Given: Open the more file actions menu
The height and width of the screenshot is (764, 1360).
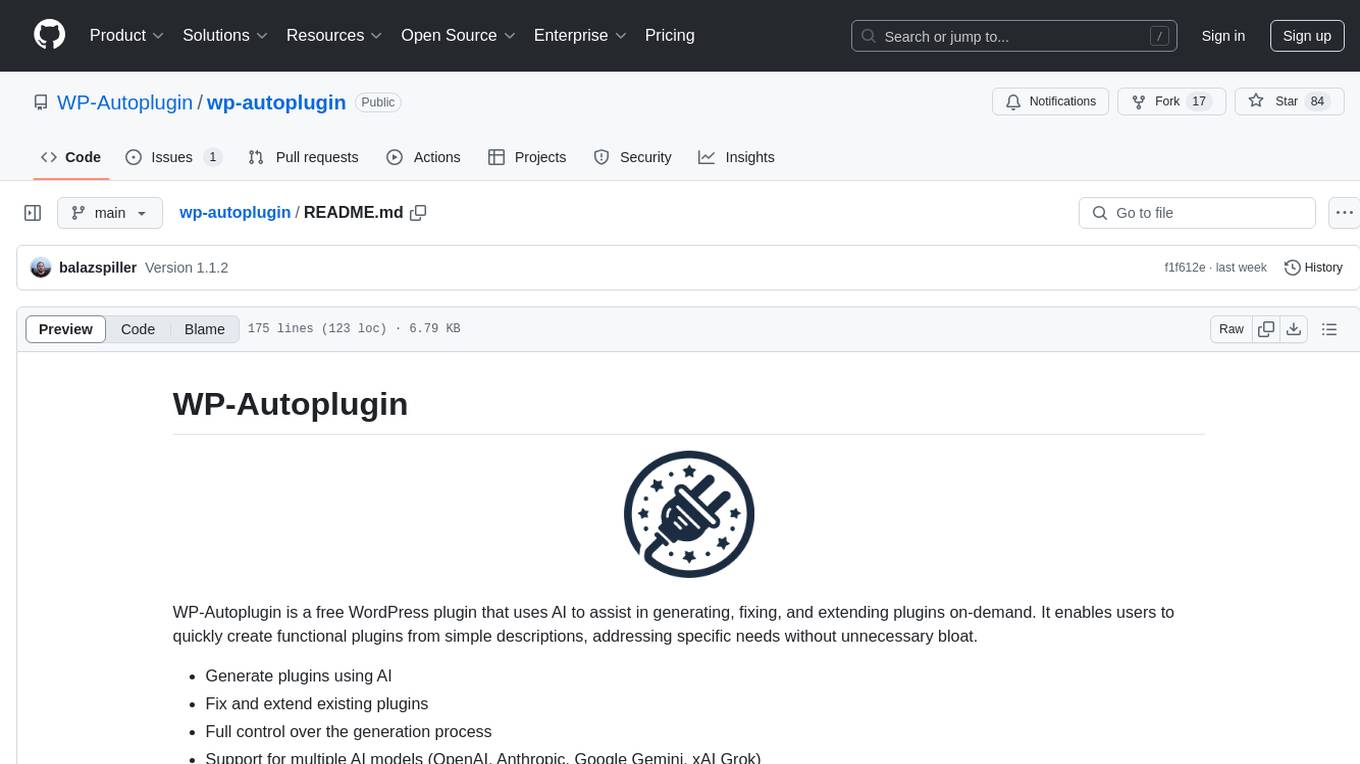Looking at the screenshot, I should pos(1344,213).
